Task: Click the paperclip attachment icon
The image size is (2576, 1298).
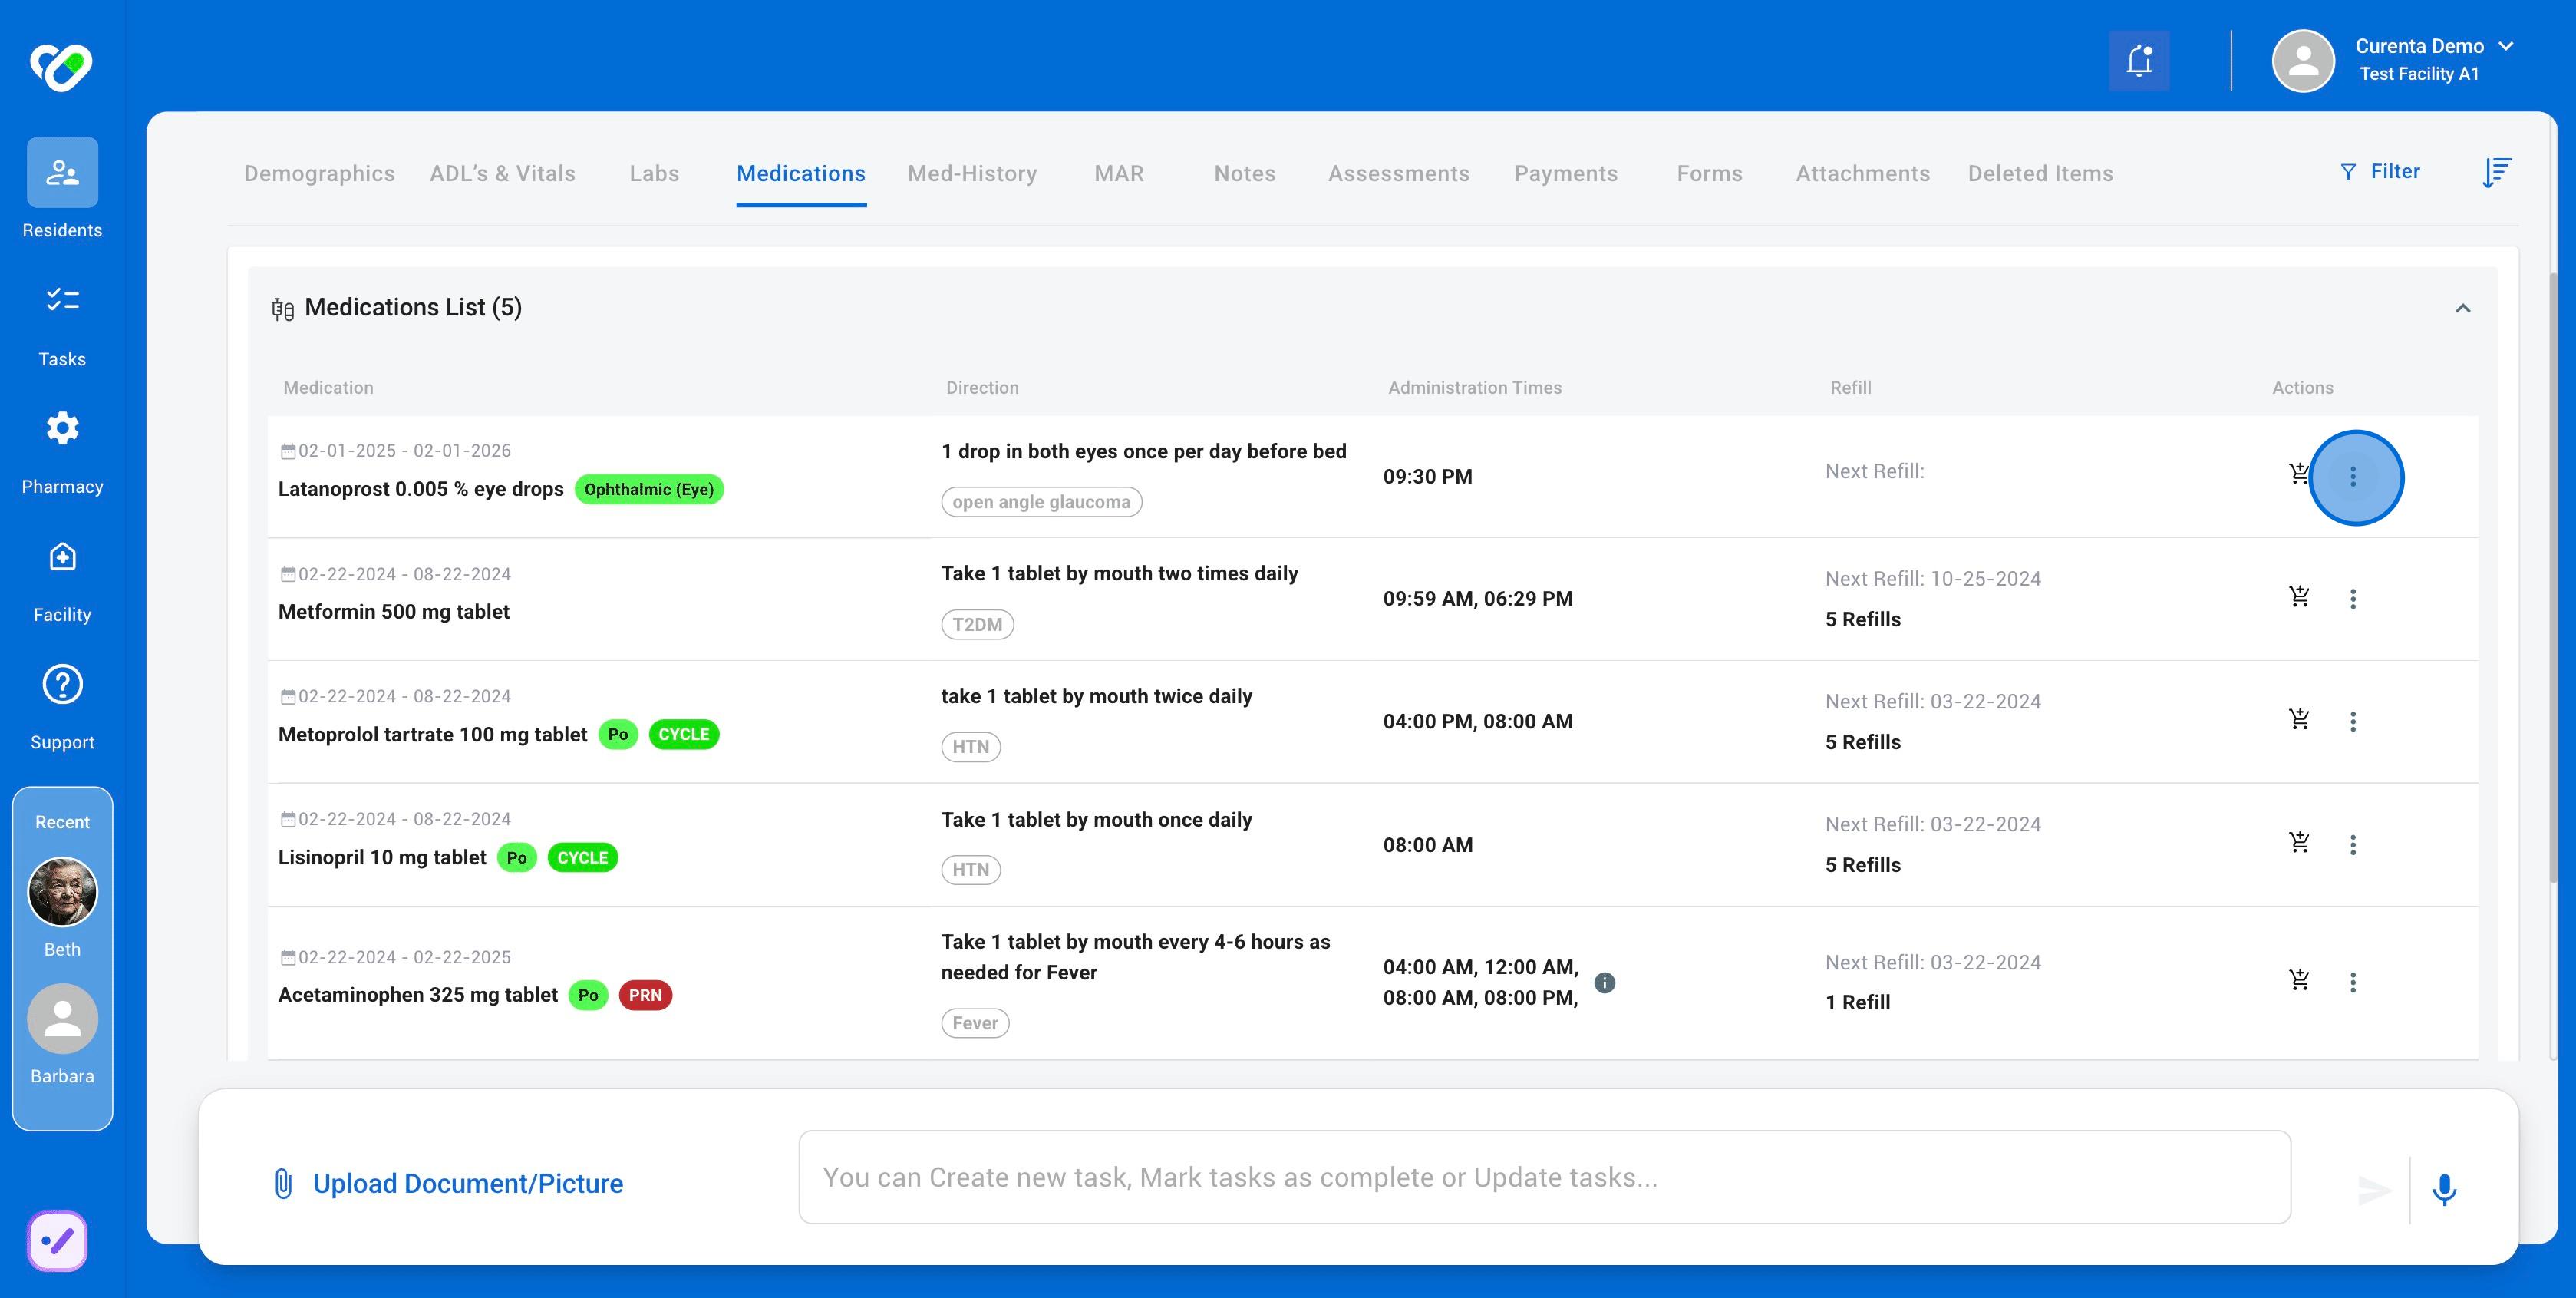Action: (283, 1184)
